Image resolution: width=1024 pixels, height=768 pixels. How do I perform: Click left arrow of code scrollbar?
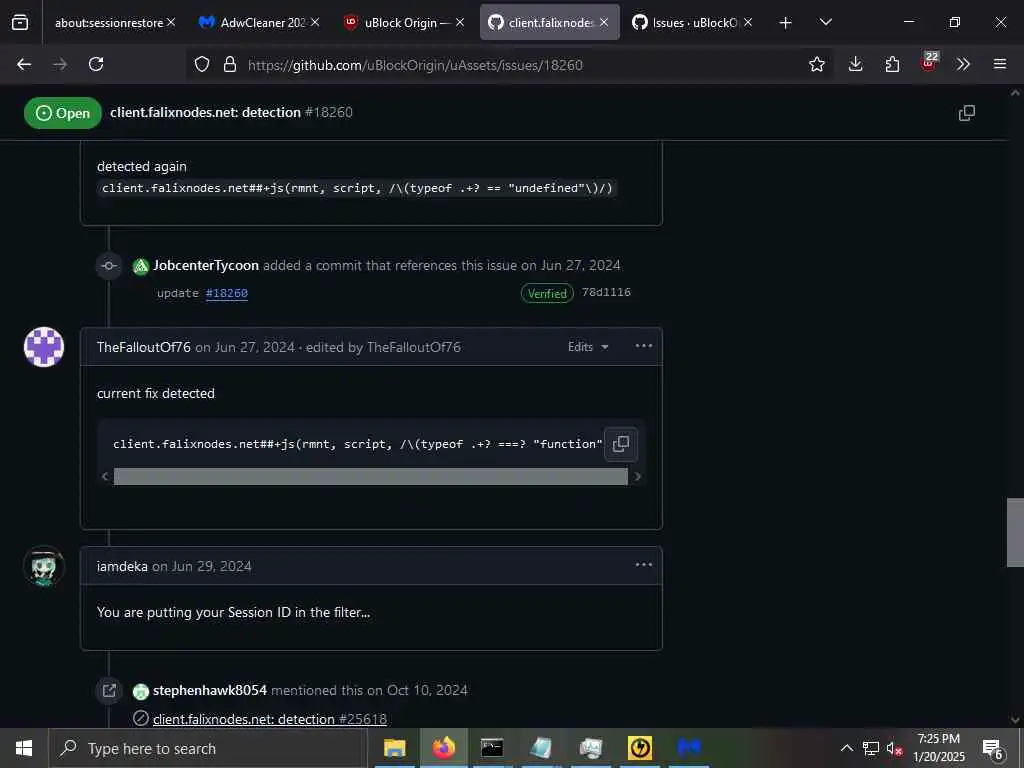pyautogui.click(x=105, y=476)
